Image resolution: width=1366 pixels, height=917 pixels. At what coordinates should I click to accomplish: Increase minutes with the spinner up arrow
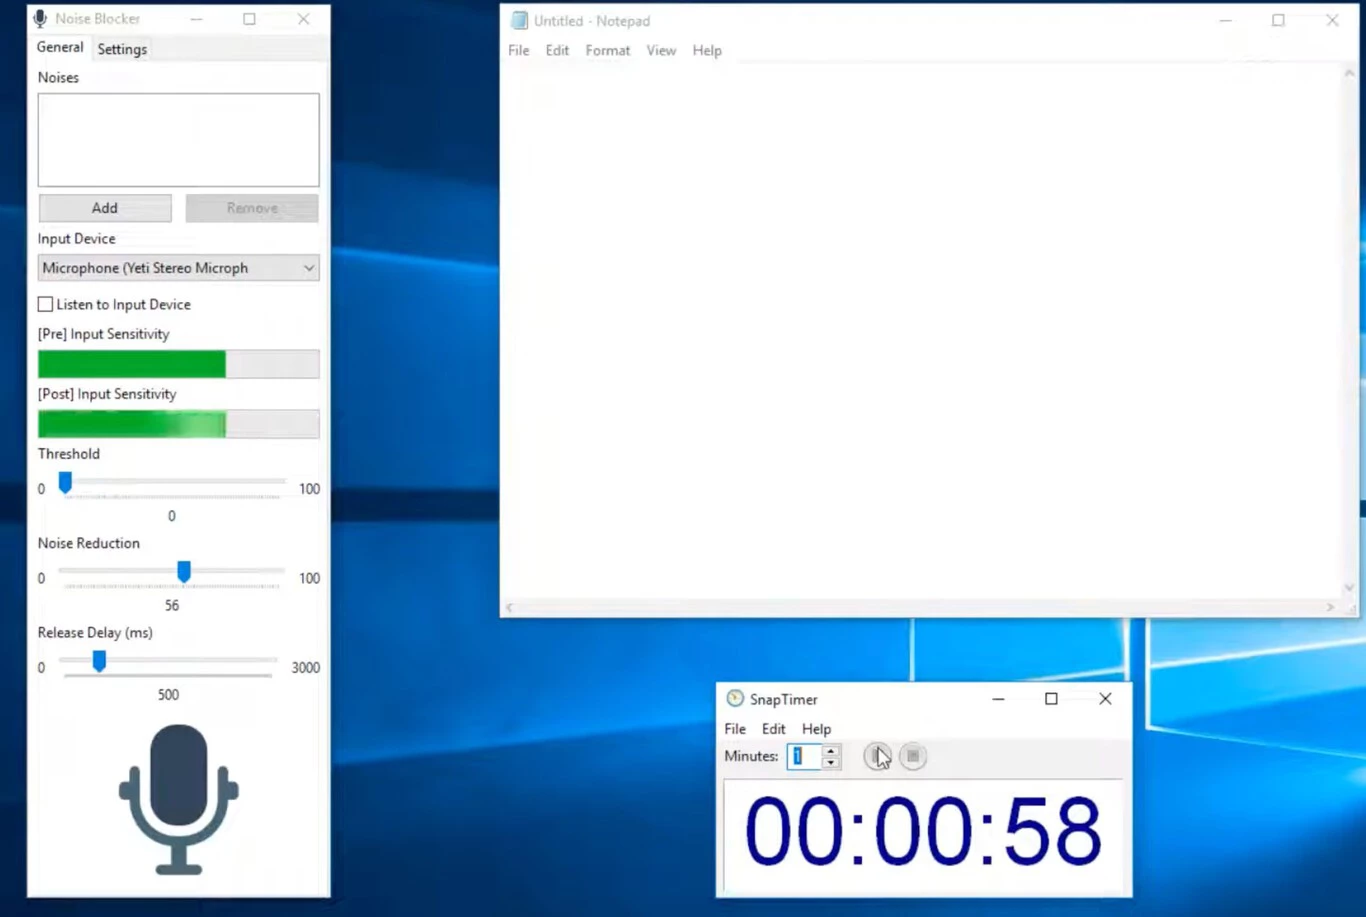[830, 750]
